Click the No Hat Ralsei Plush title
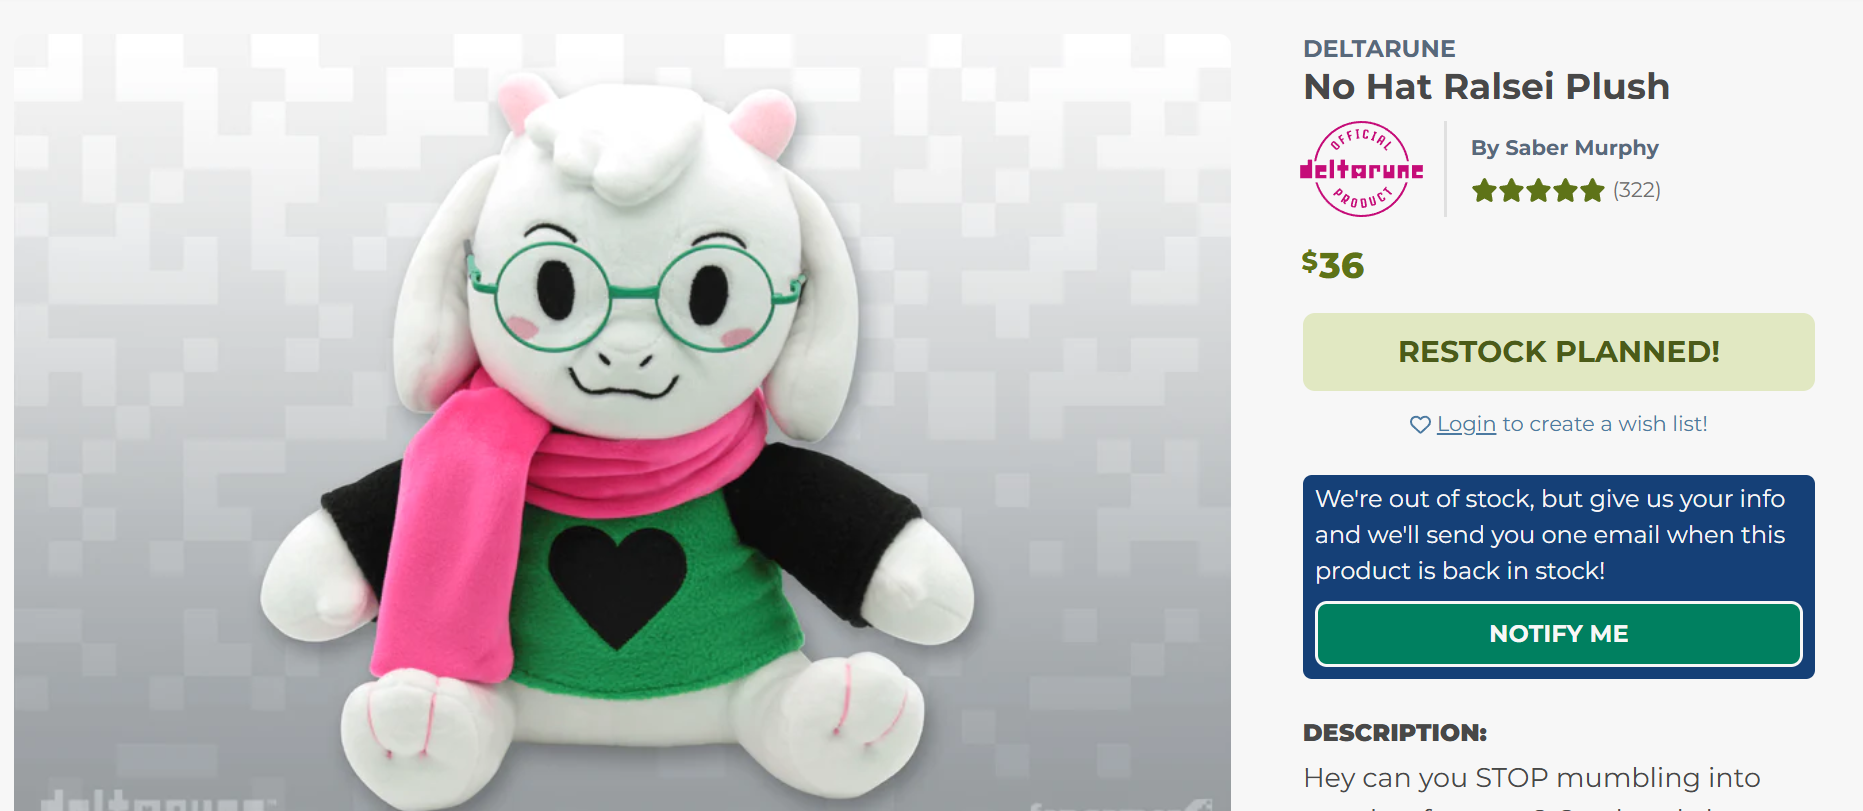 pyautogui.click(x=1486, y=87)
